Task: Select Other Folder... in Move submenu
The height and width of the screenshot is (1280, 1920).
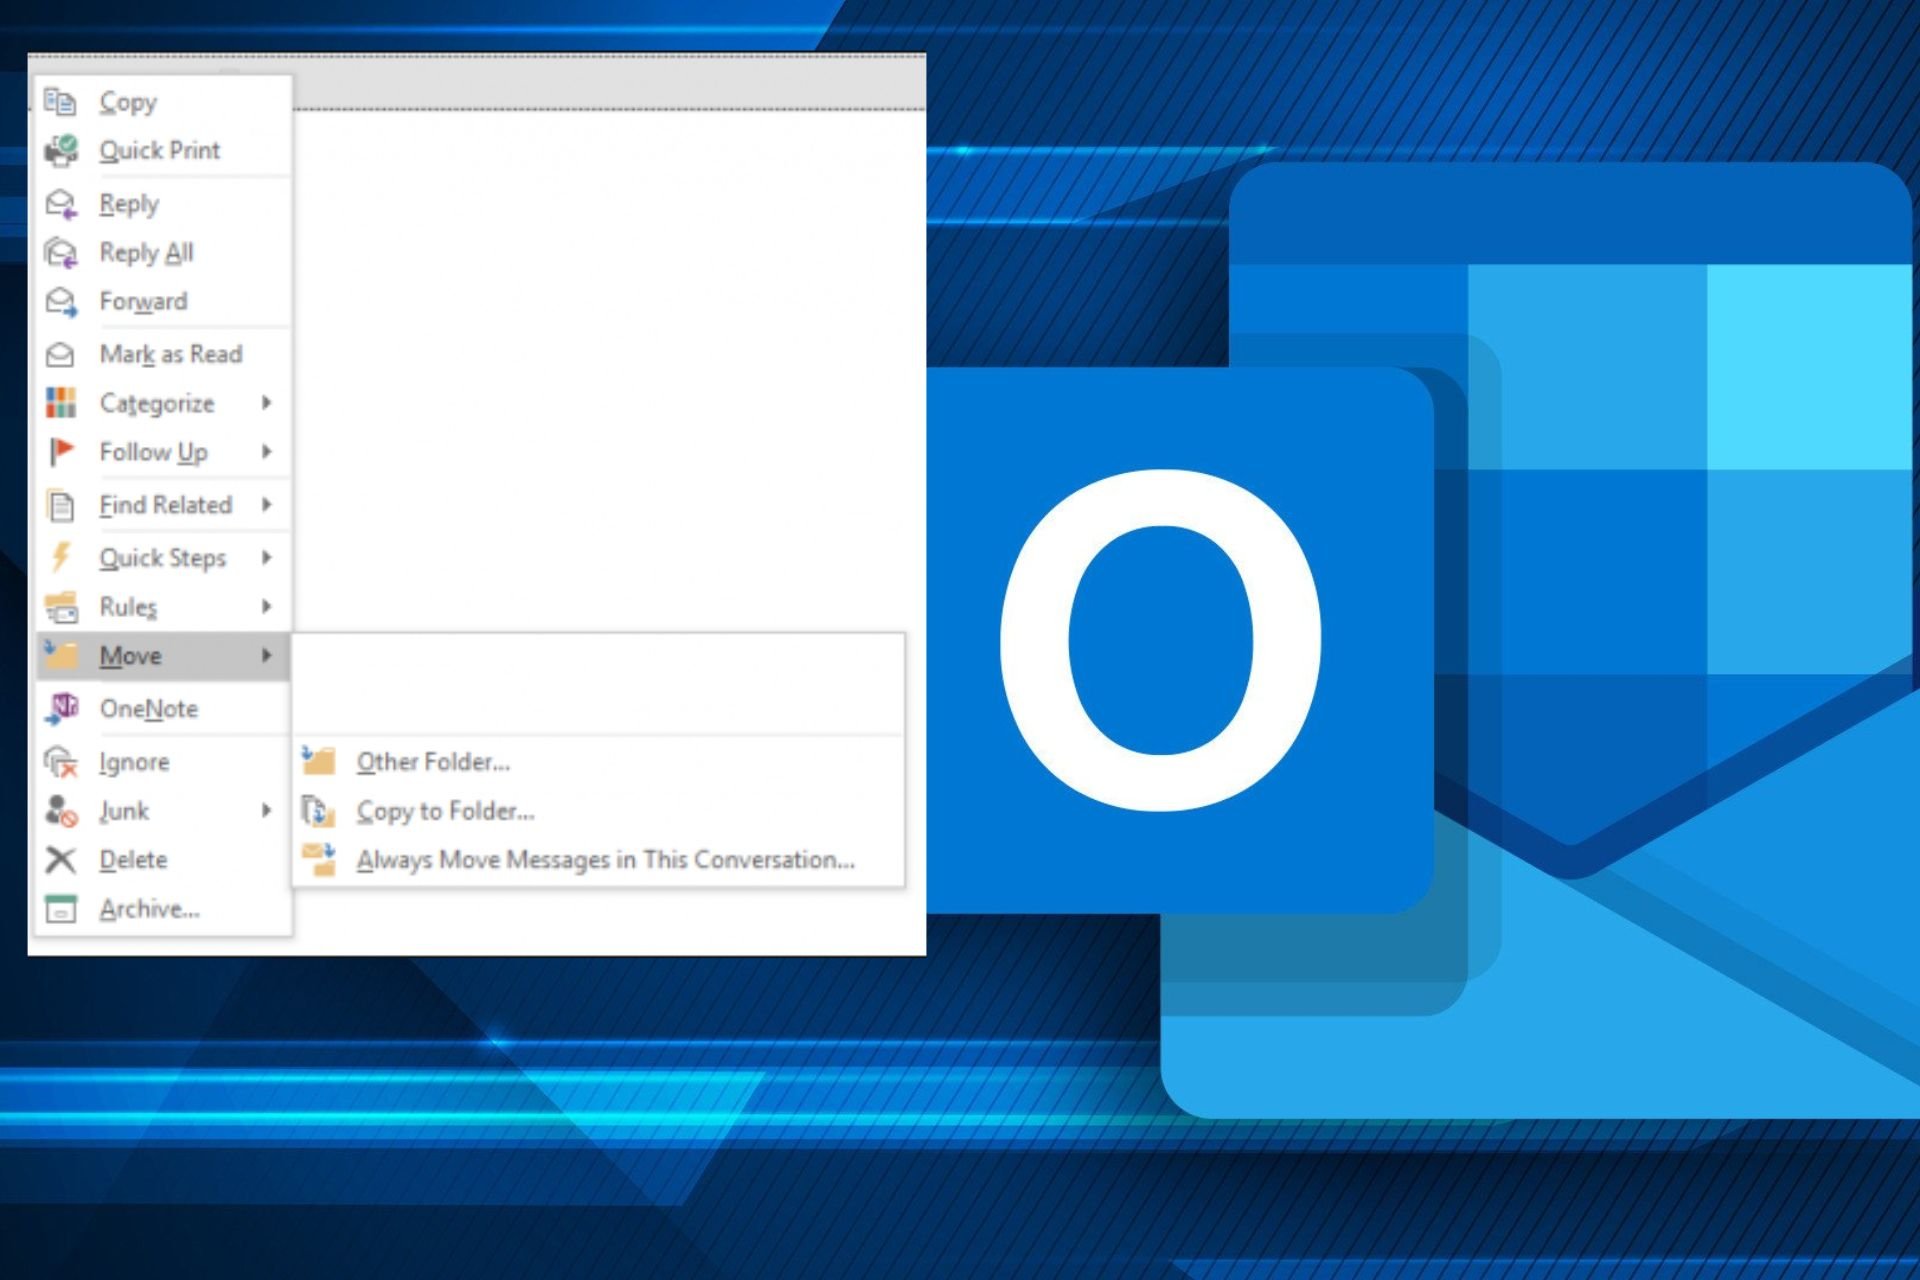Action: click(600, 762)
